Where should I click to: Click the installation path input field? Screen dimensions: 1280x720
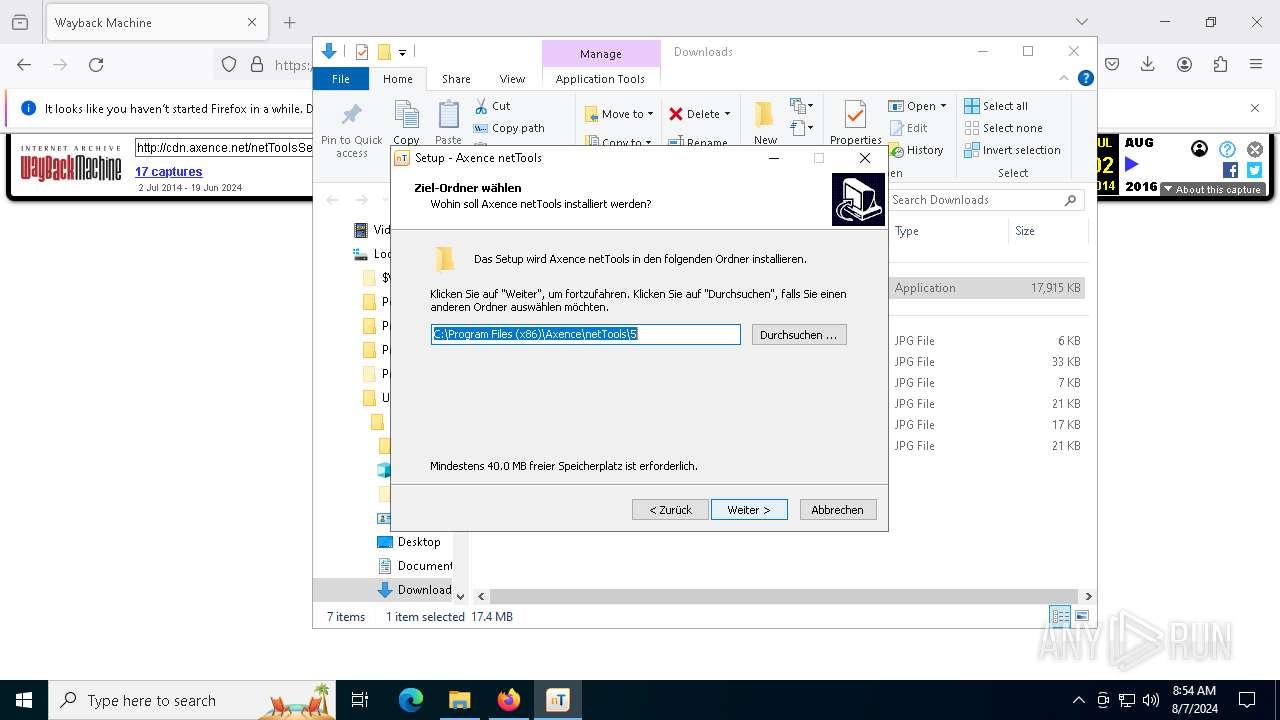coord(586,335)
